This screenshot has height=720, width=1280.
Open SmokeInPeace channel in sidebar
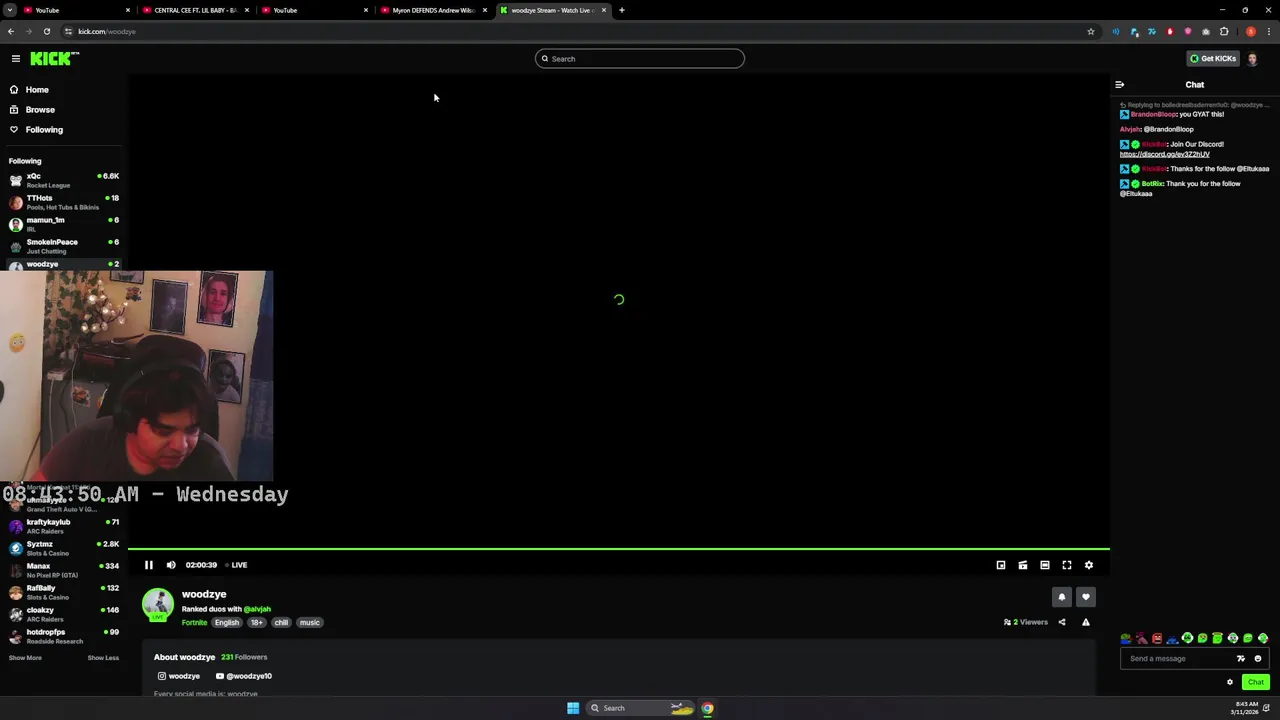(x=64, y=246)
